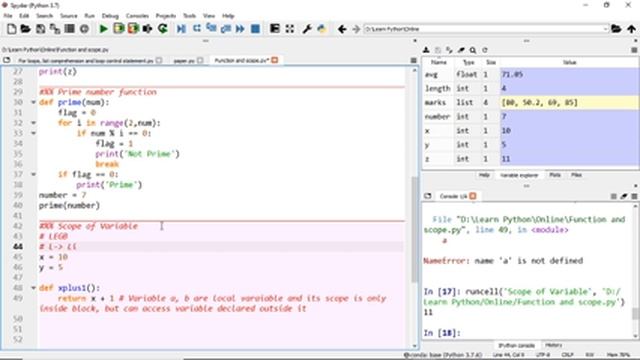Save all open files
Screen dimensions: 640x360
point(55,29)
